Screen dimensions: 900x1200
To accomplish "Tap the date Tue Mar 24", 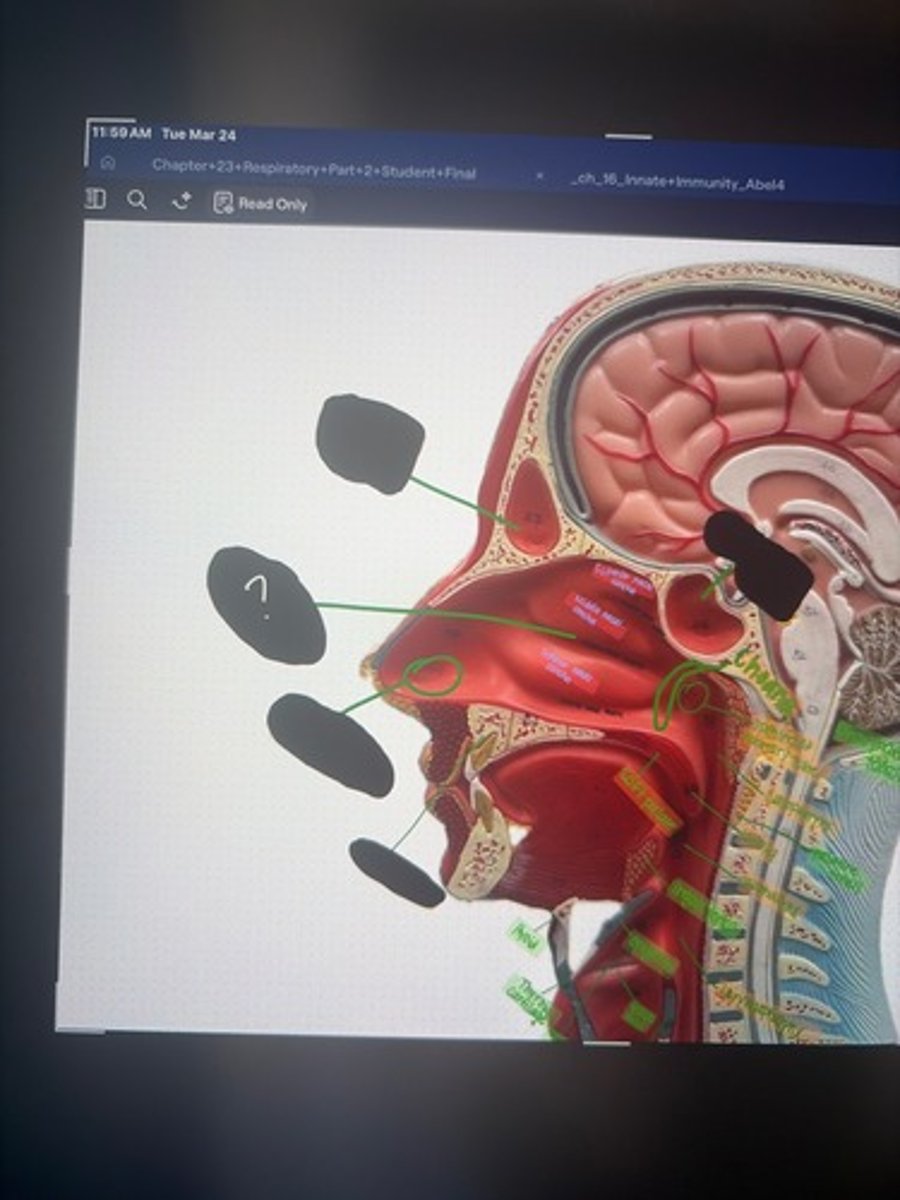I will coord(198,135).
